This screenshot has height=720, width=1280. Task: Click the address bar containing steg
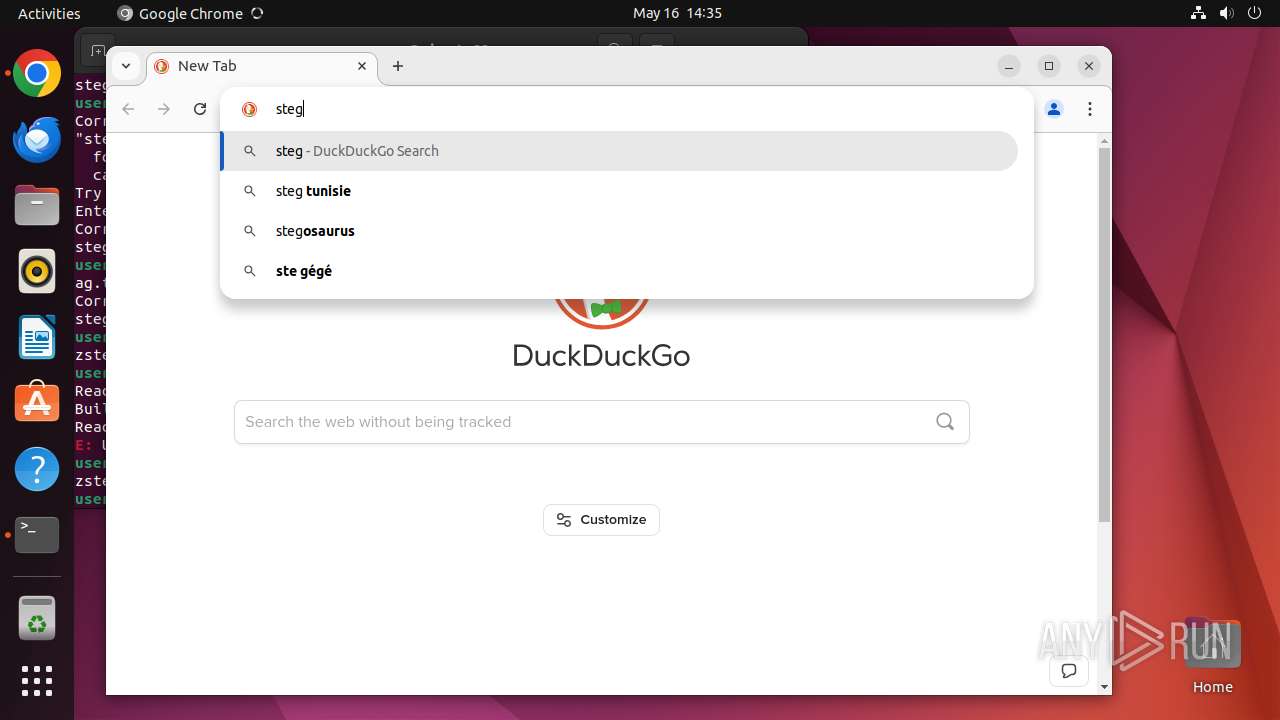[626, 109]
